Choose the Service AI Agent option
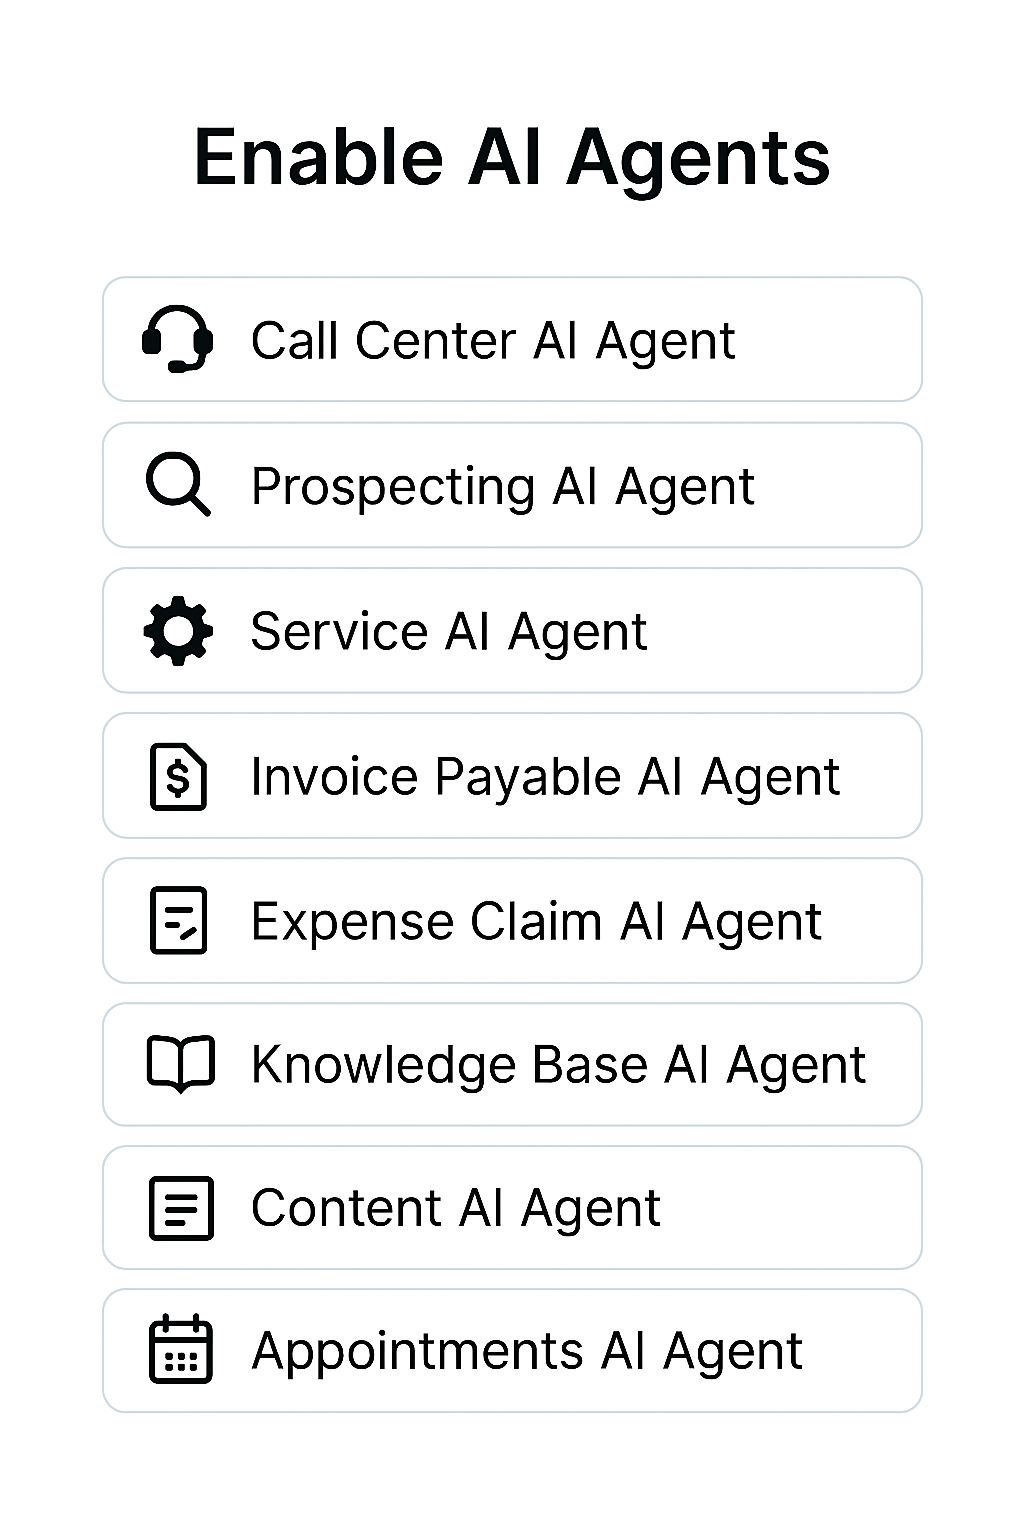1024x1536 pixels. [x=512, y=630]
